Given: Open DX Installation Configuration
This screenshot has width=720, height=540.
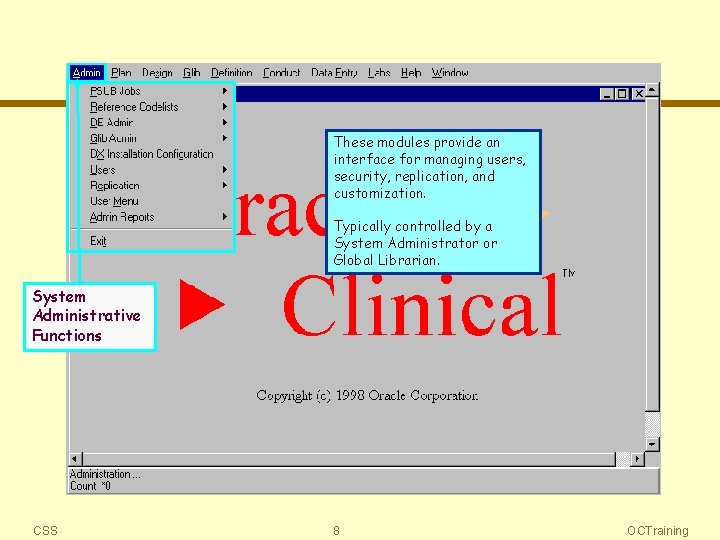Looking at the screenshot, I should pos(152,154).
